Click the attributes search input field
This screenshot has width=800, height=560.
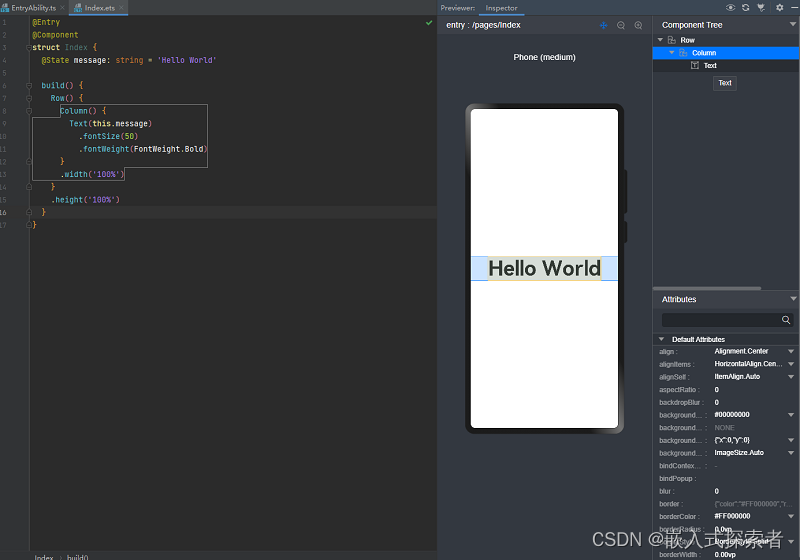[720, 320]
